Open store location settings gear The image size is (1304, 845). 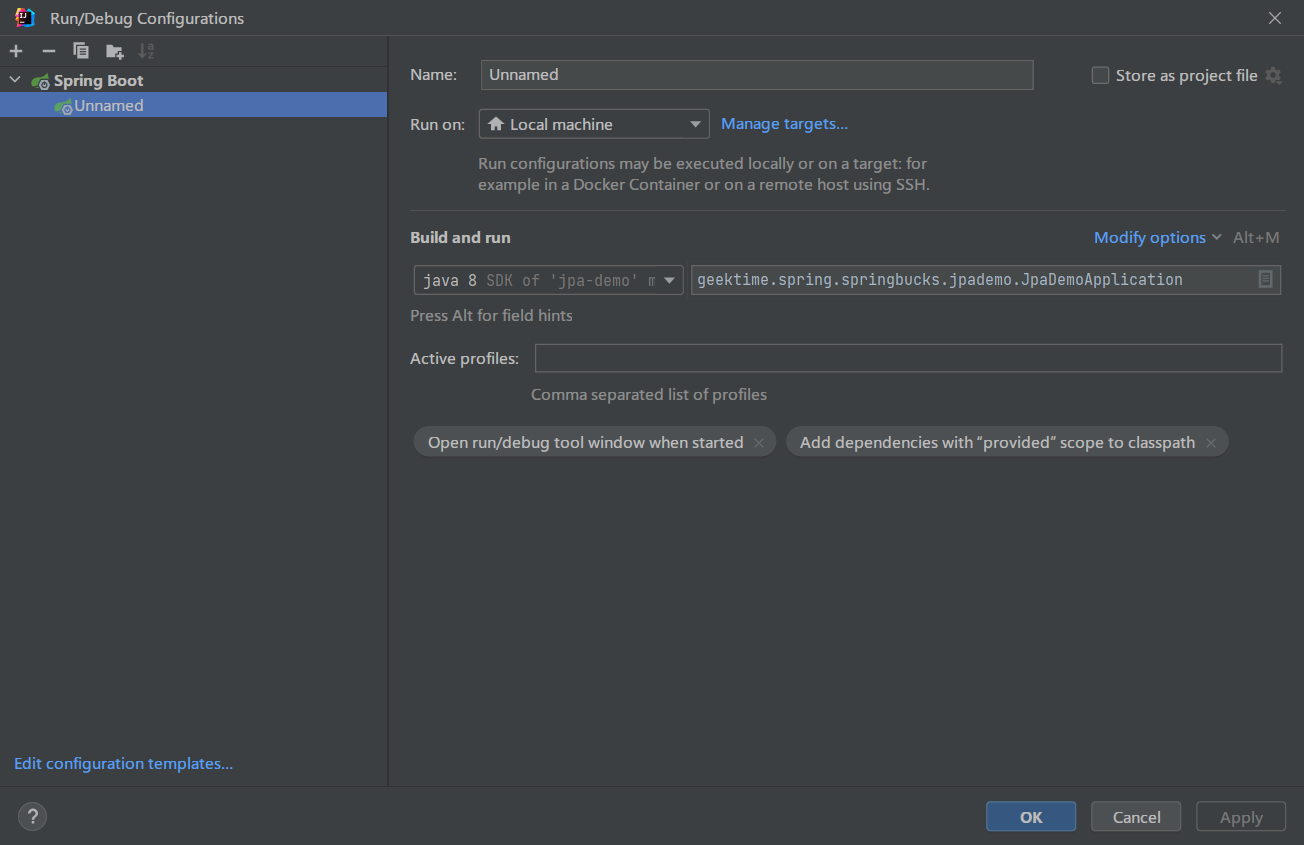pos(1273,75)
